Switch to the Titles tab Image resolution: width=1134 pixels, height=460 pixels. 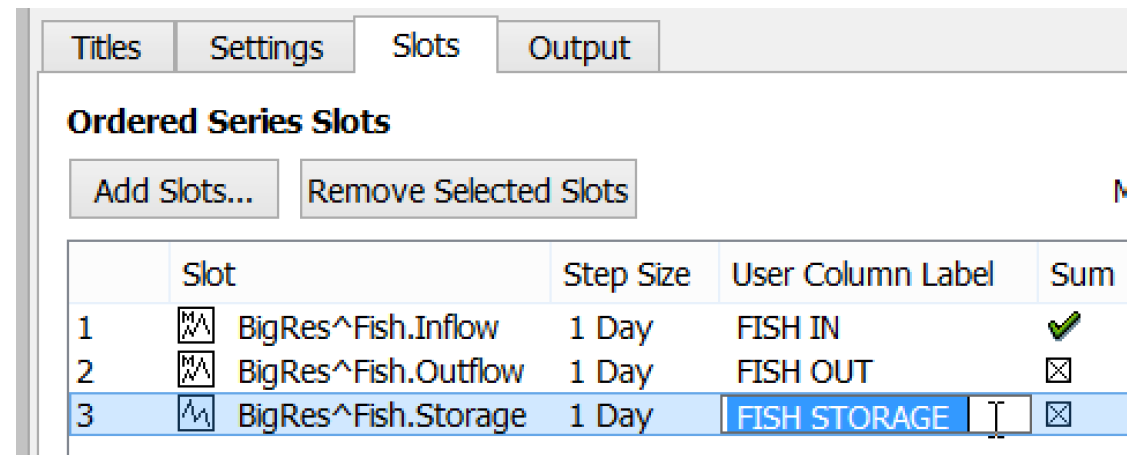click(x=106, y=48)
